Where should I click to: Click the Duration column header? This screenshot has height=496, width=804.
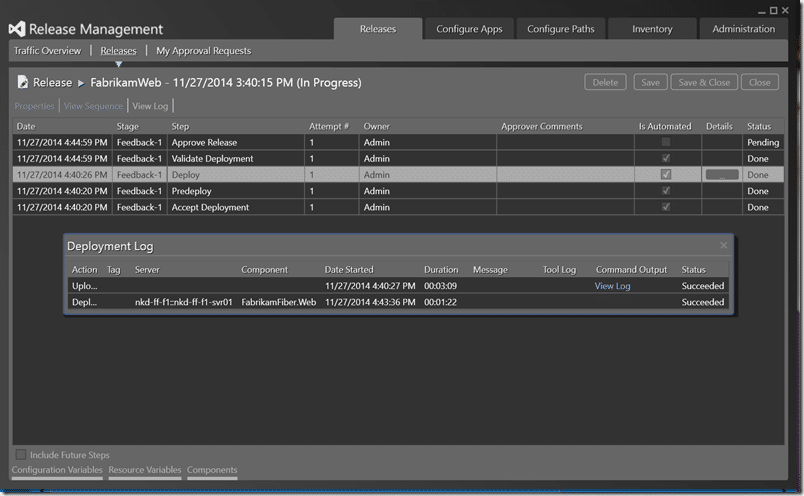pyautogui.click(x=441, y=270)
